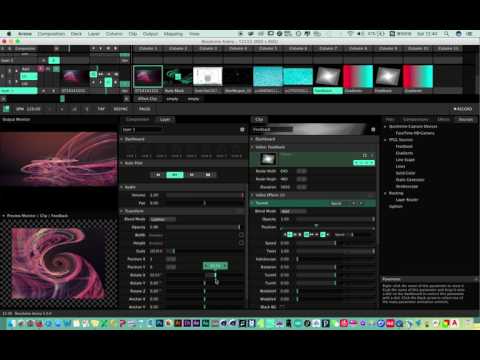Adjust the layer Volume slider

(x=205, y=195)
